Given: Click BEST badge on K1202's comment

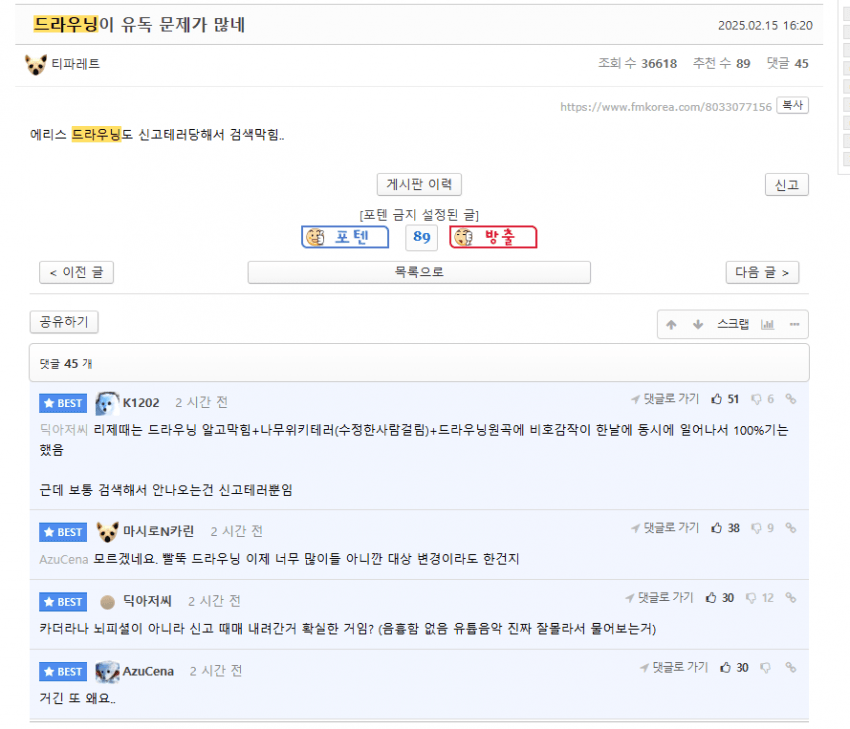Looking at the screenshot, I should [63, 403].
